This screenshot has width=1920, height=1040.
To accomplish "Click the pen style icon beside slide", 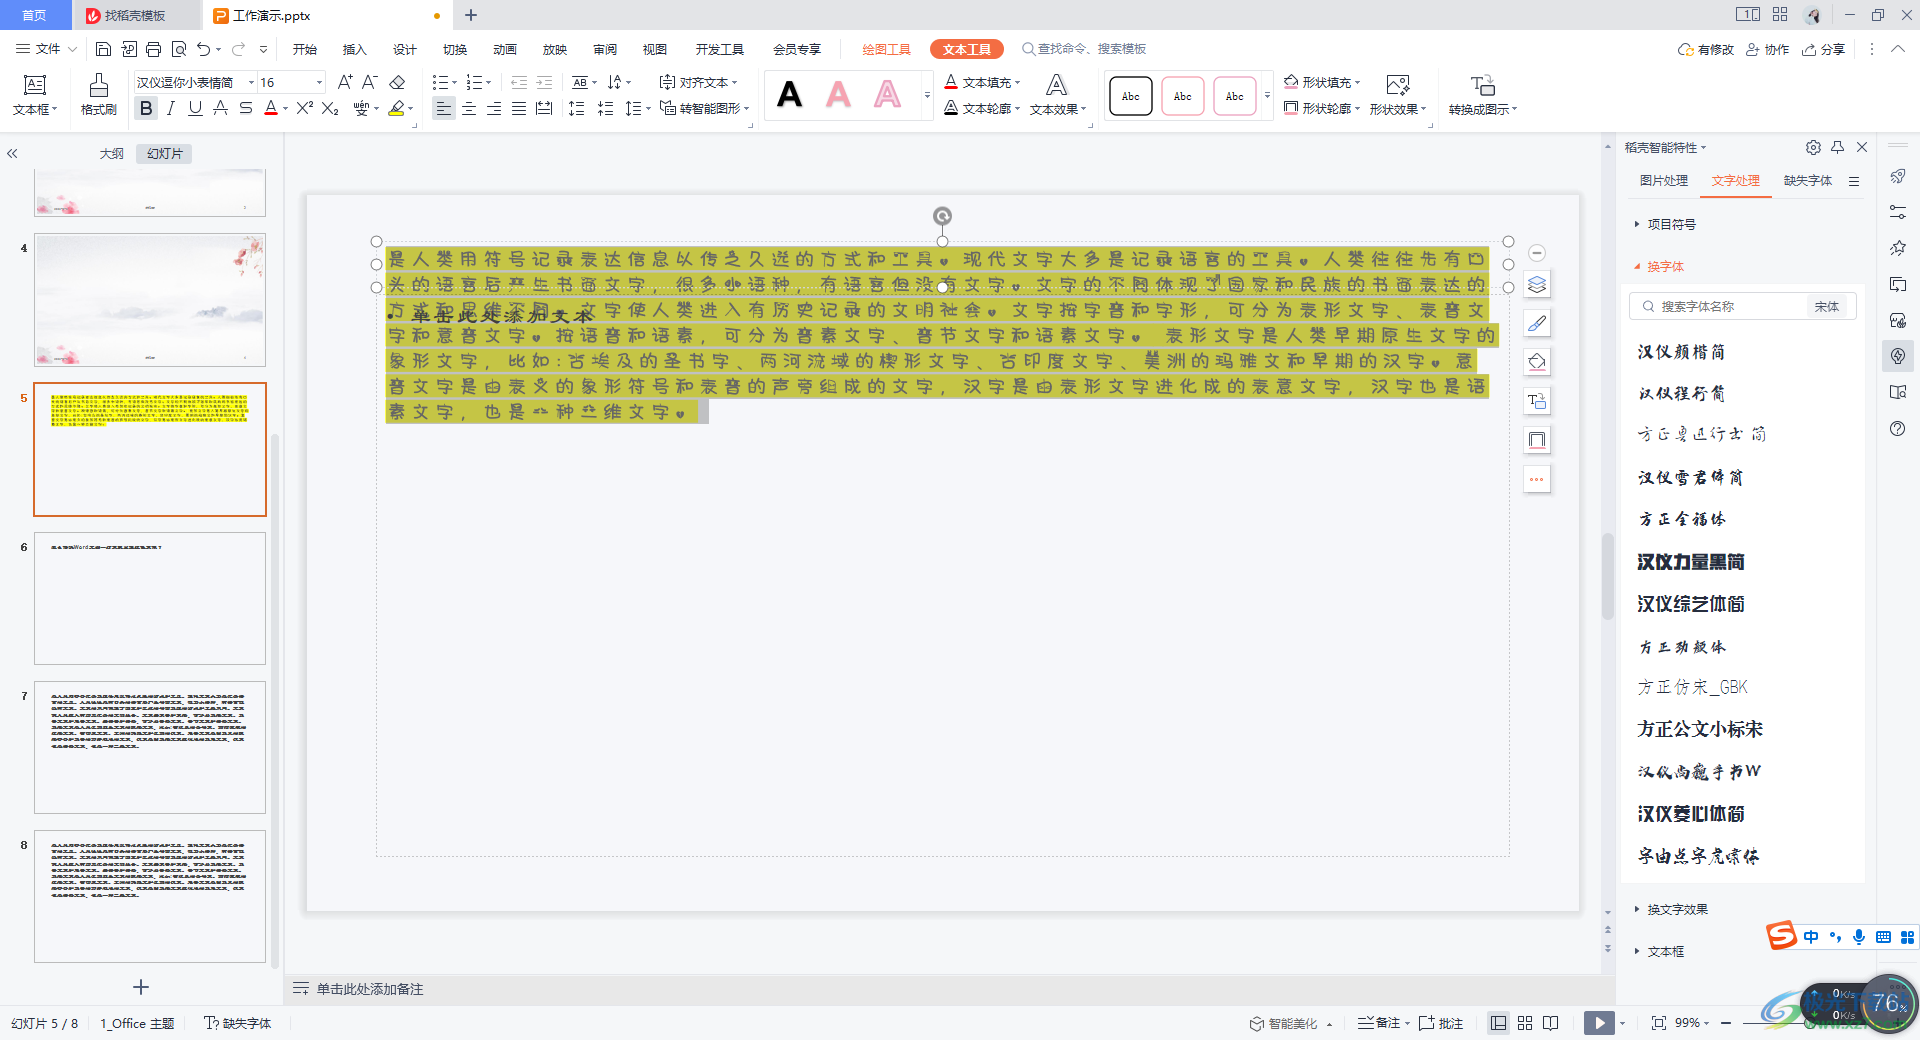I will point(1537,324).
